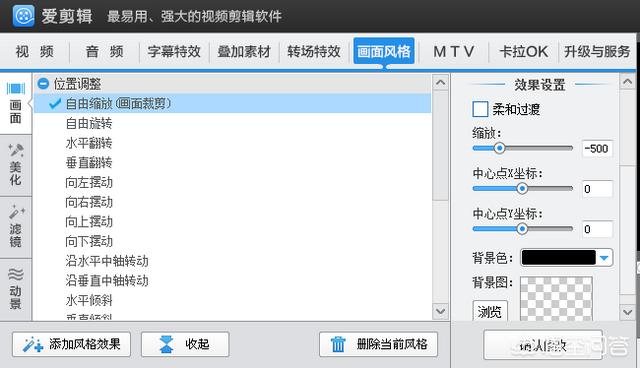The image size is (640, 368).
Task: Select the 动景 sidebar icon
Action: pos(16,289)
